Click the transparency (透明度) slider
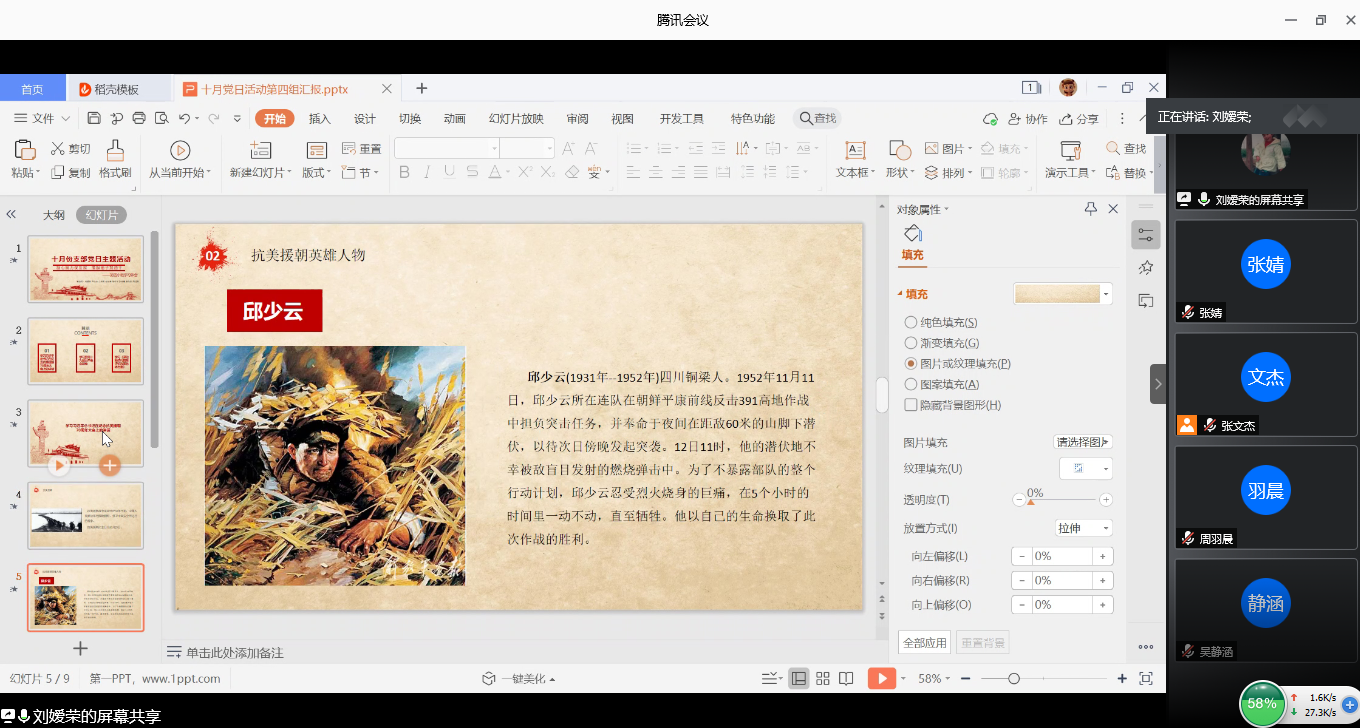 (1062, 499)
